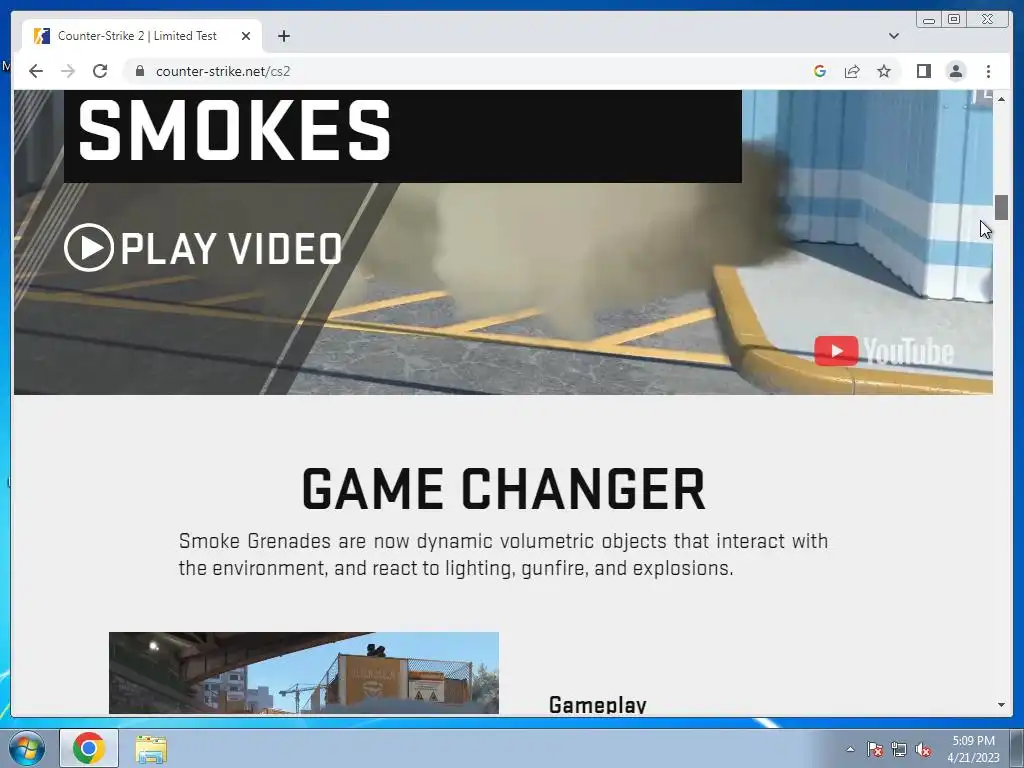Open the Windows Start menu
The width and height of the screenshot is (1024, 768).
point(27,748)
